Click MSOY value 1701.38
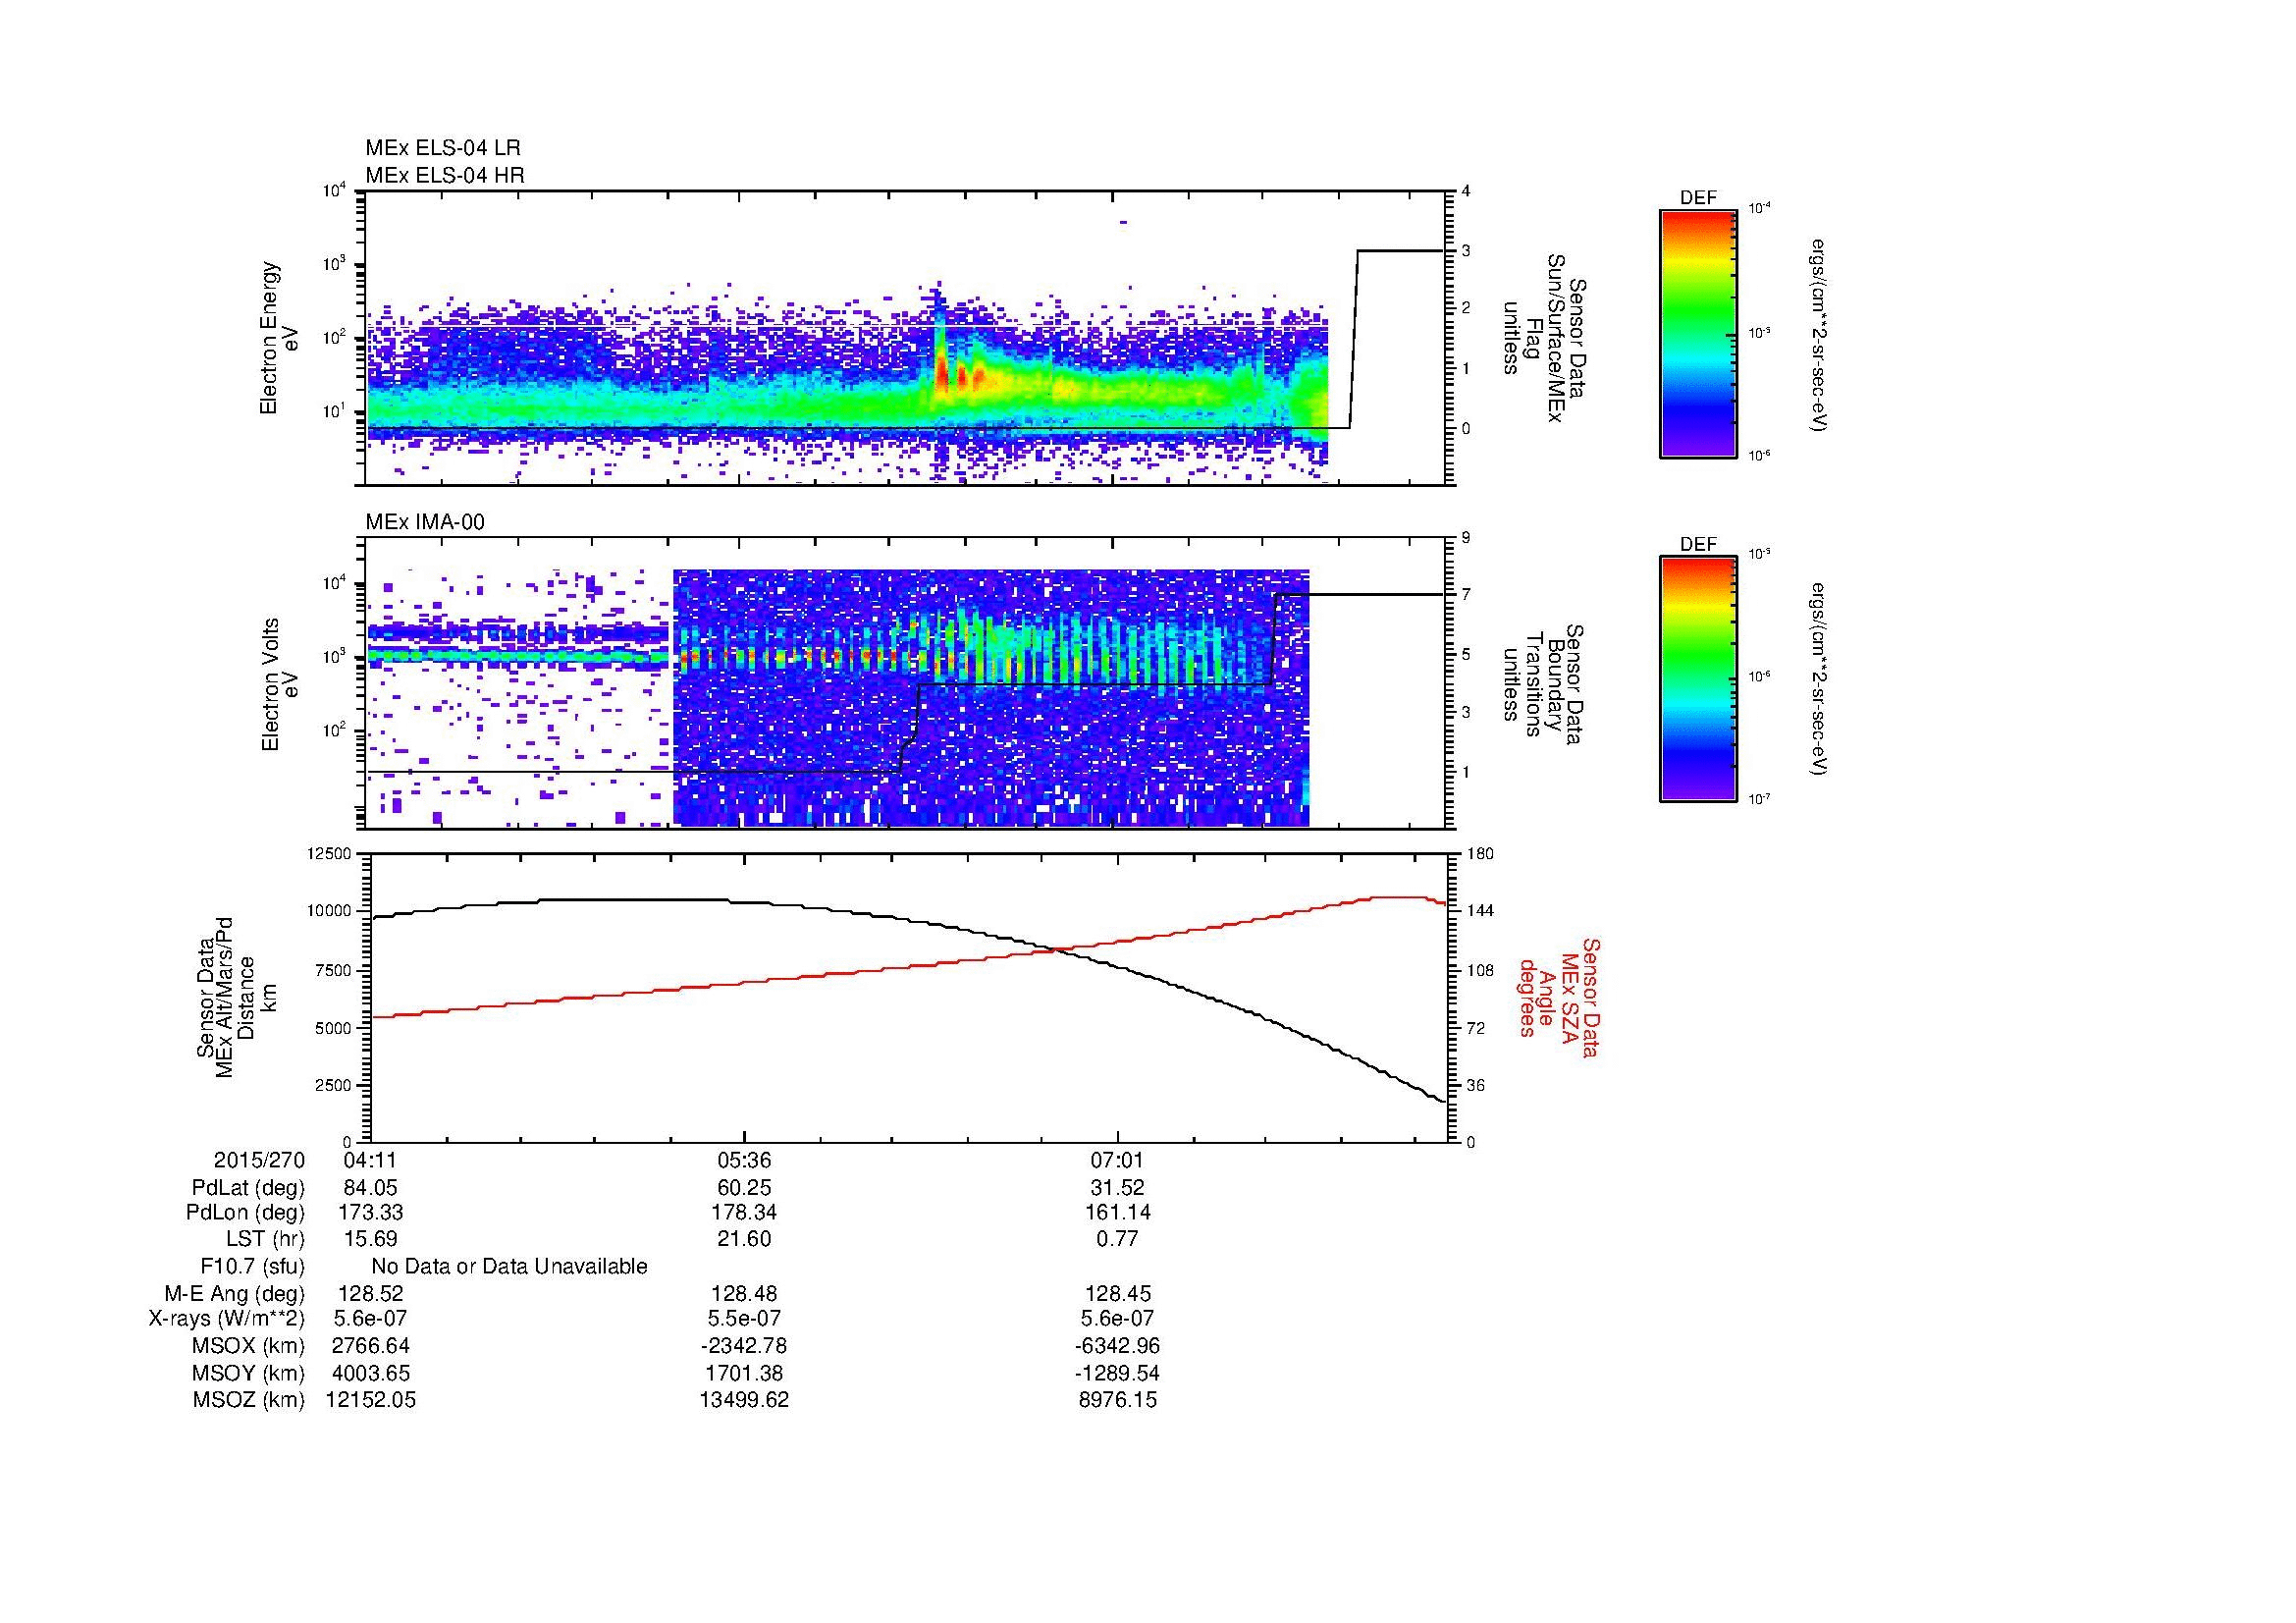 (x=744, y=1373)
